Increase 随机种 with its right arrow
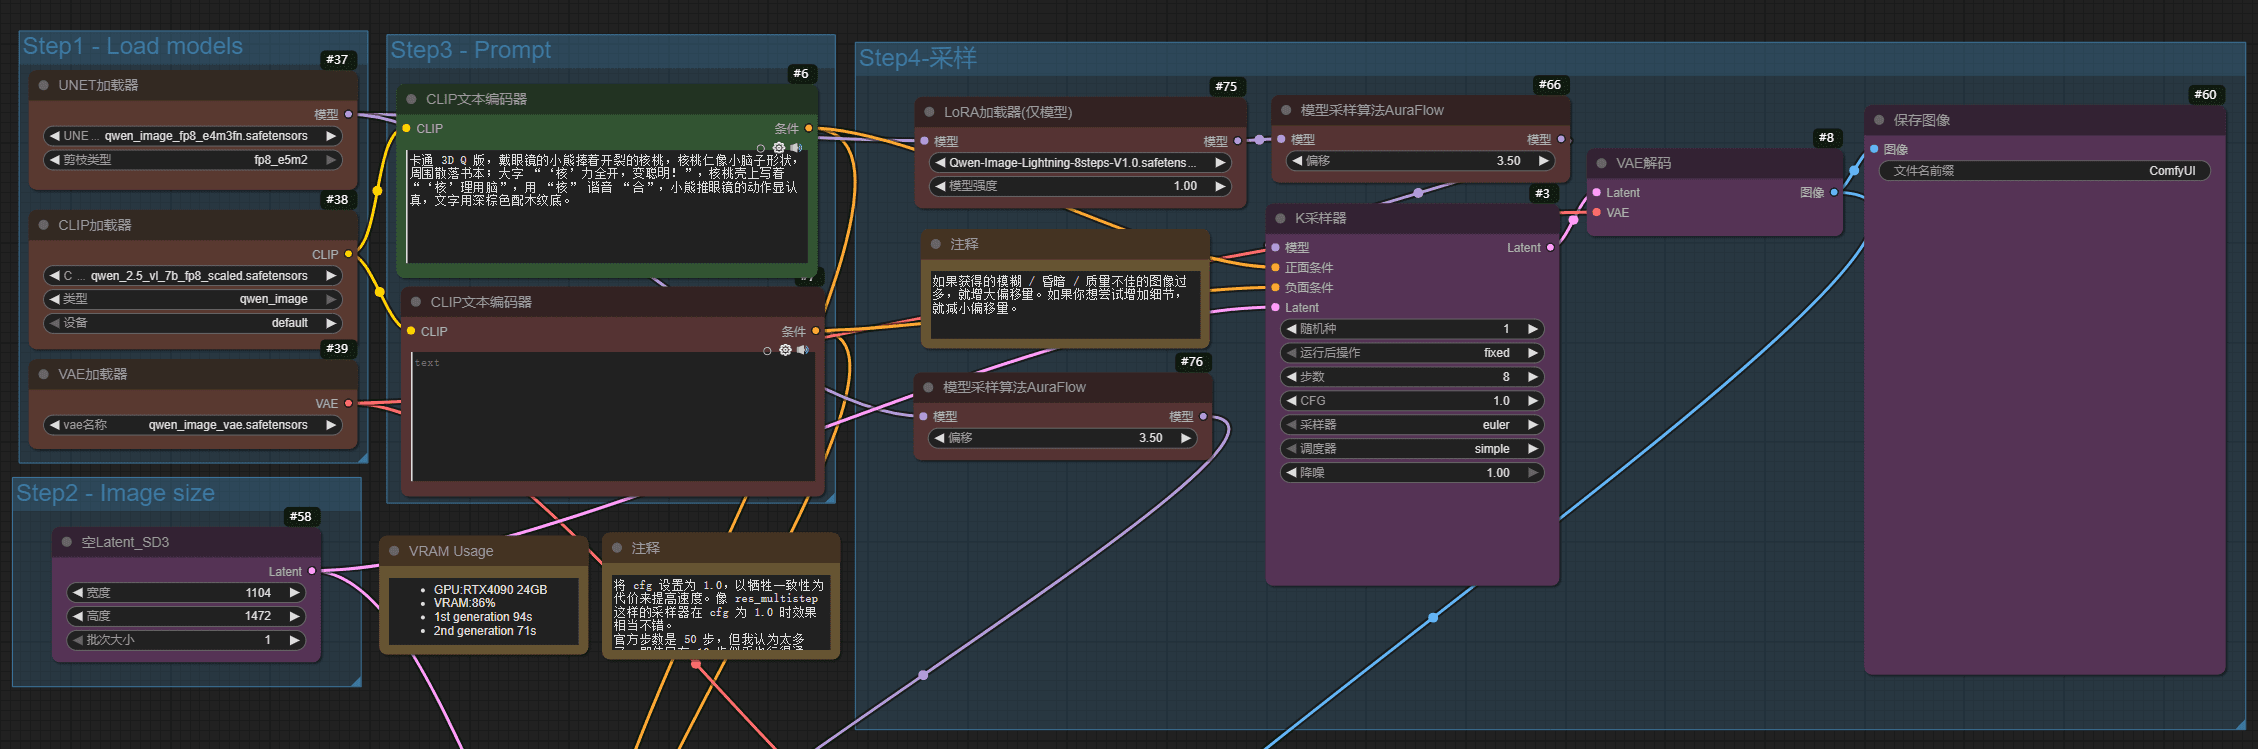Image resolution: width=2258 pixels, height=749 pixels. click(x=1532, y=329)
